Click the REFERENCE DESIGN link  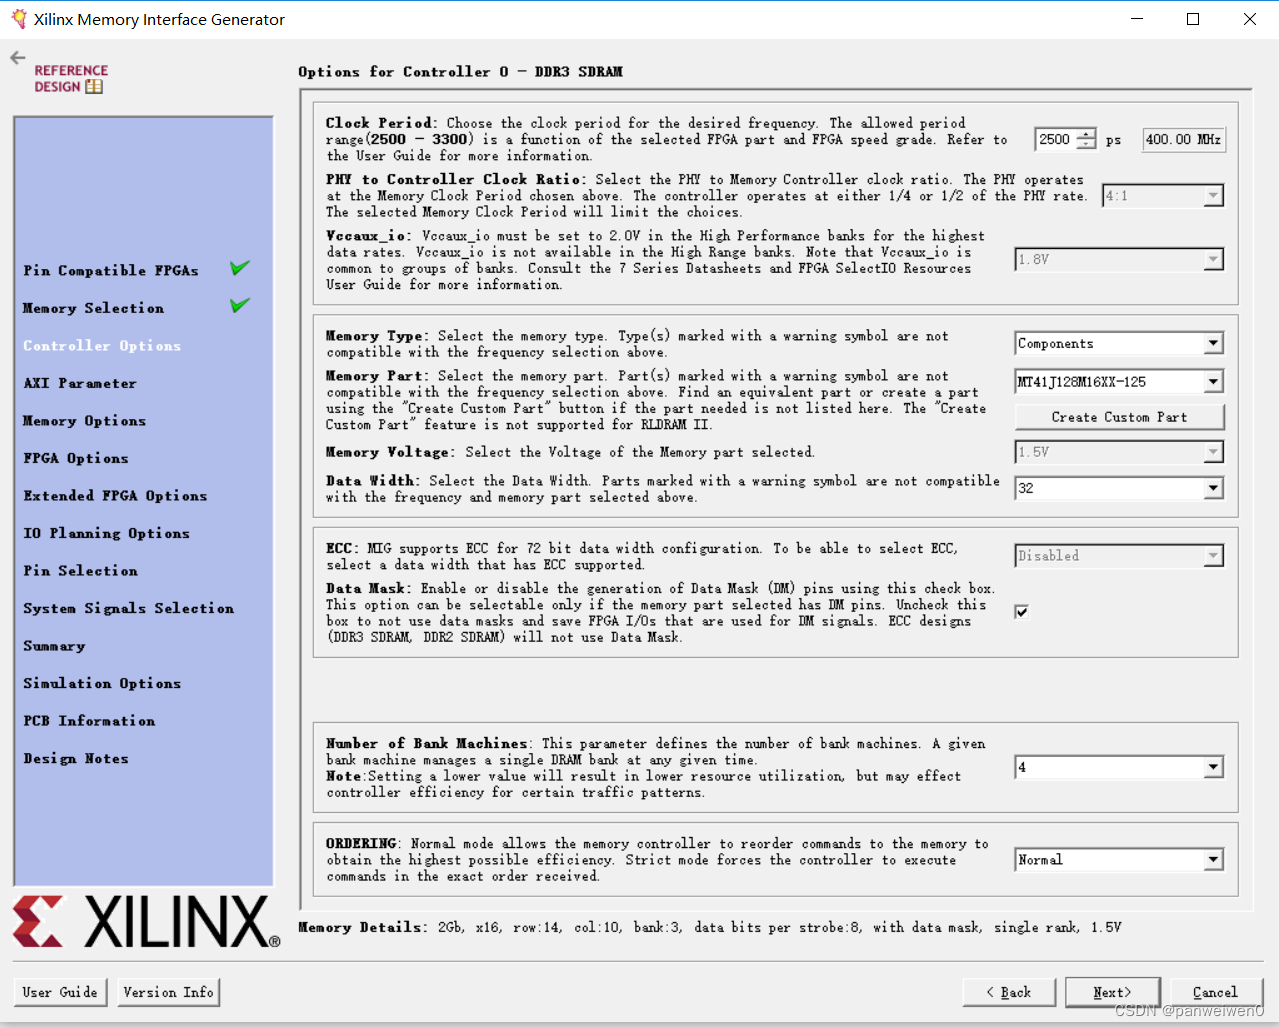[70, 79]
